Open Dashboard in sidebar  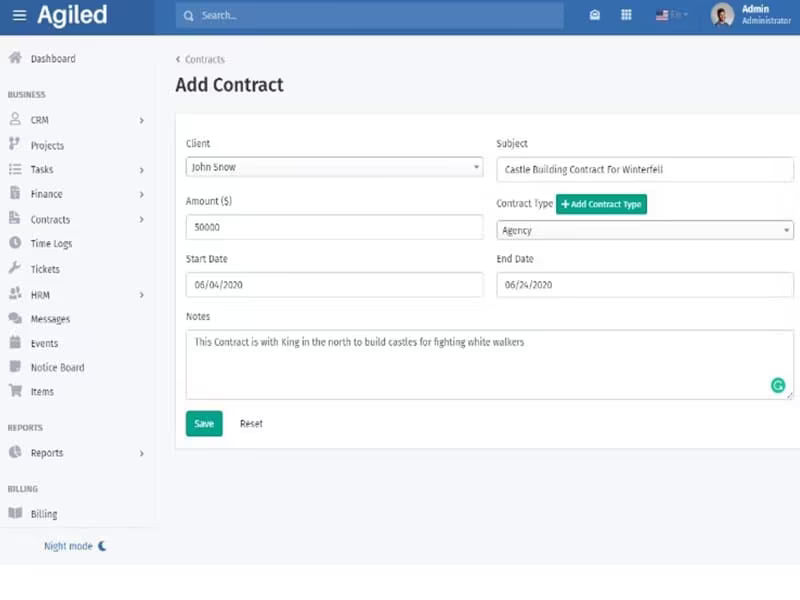53,59
